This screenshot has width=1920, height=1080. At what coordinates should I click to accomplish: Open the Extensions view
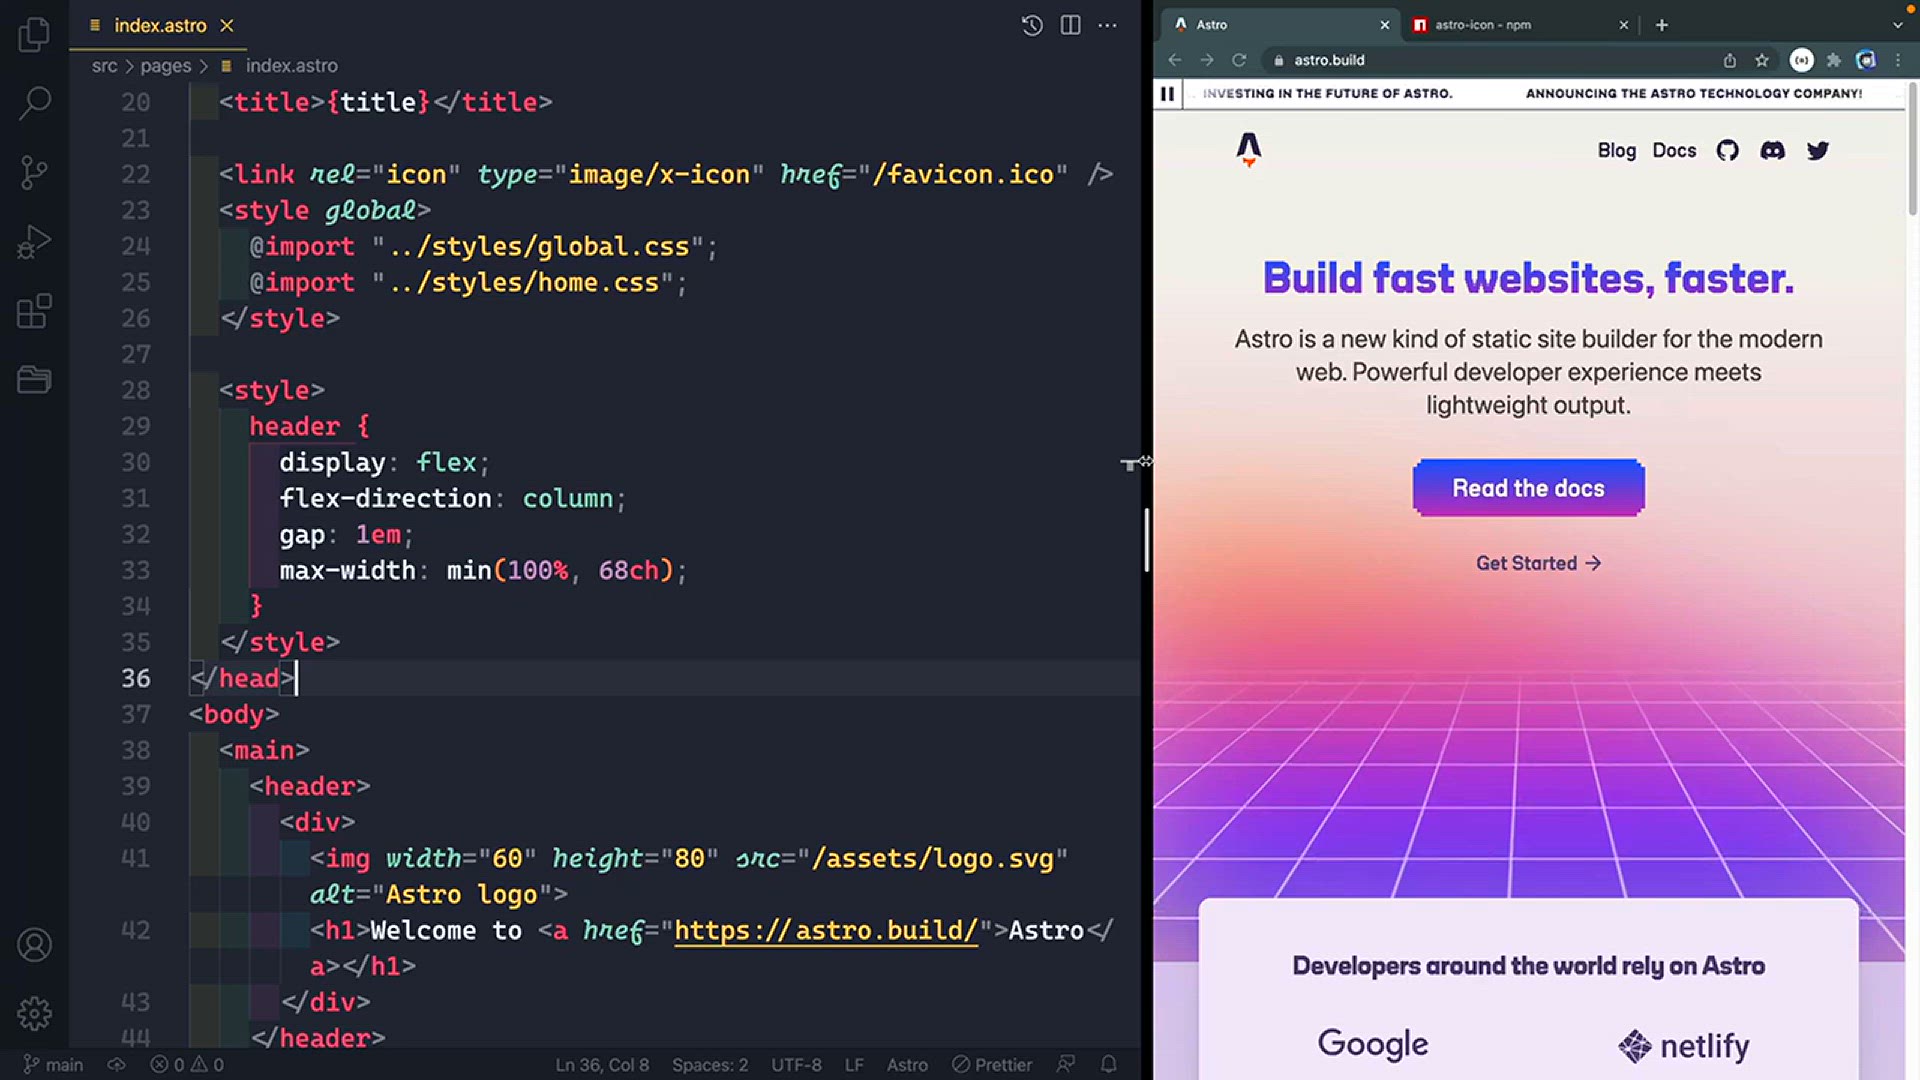coord(34,311)
